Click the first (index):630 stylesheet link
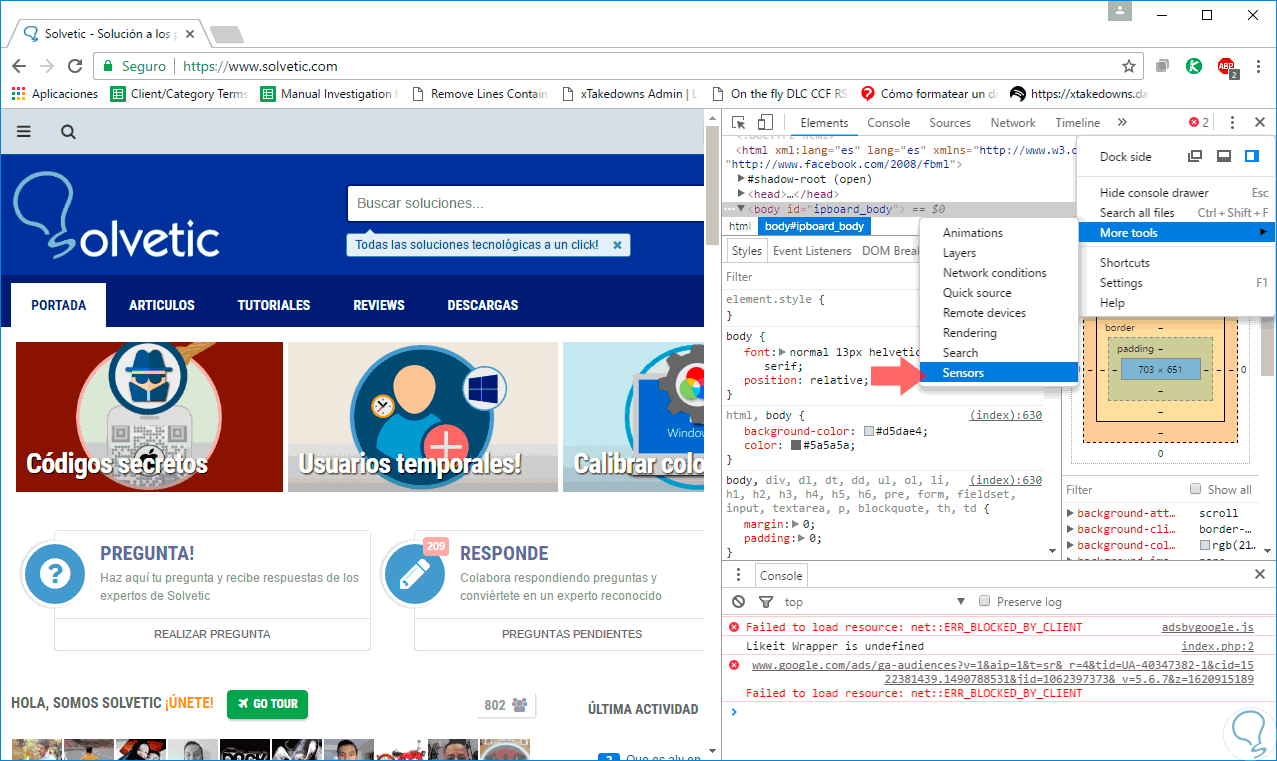 tap(1006, 415)
